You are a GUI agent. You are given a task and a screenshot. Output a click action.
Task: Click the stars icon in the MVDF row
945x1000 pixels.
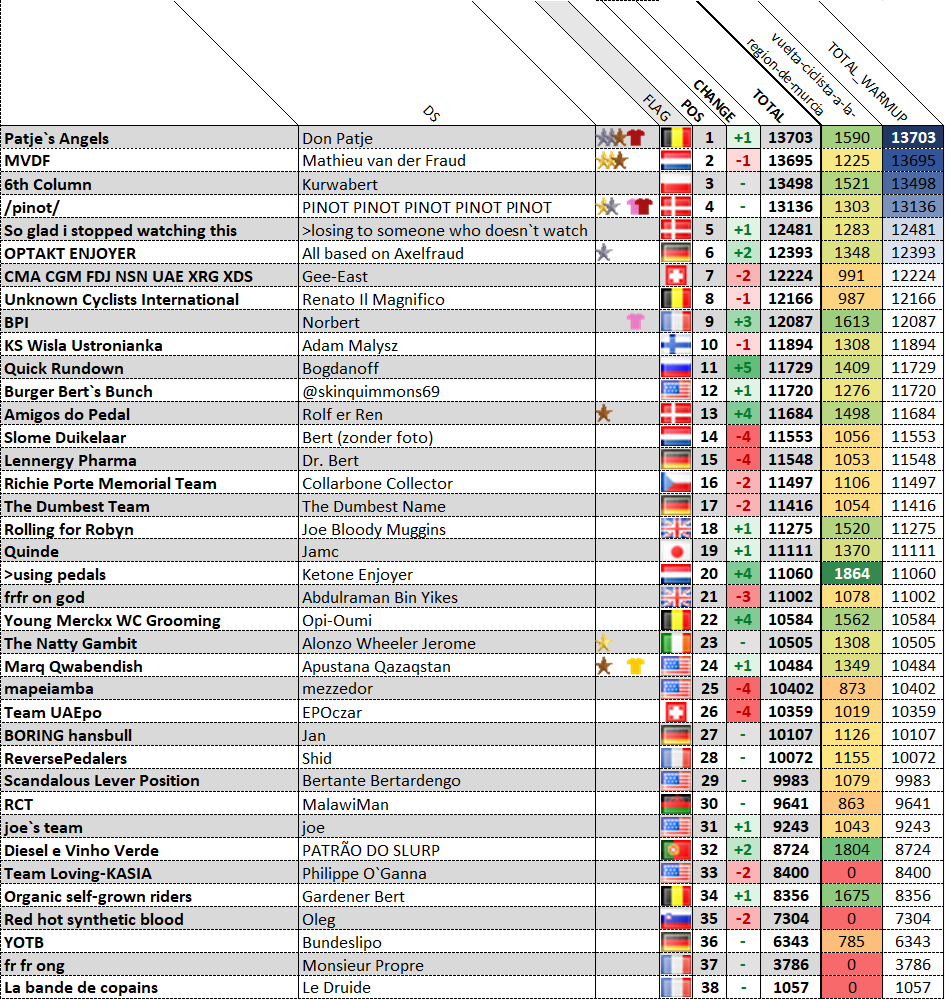(612, 161)
